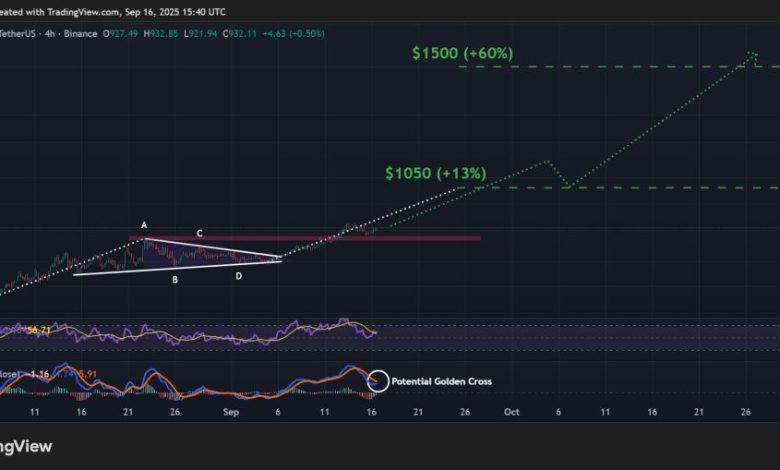Select wave point D label on chart

pos(238,275)
